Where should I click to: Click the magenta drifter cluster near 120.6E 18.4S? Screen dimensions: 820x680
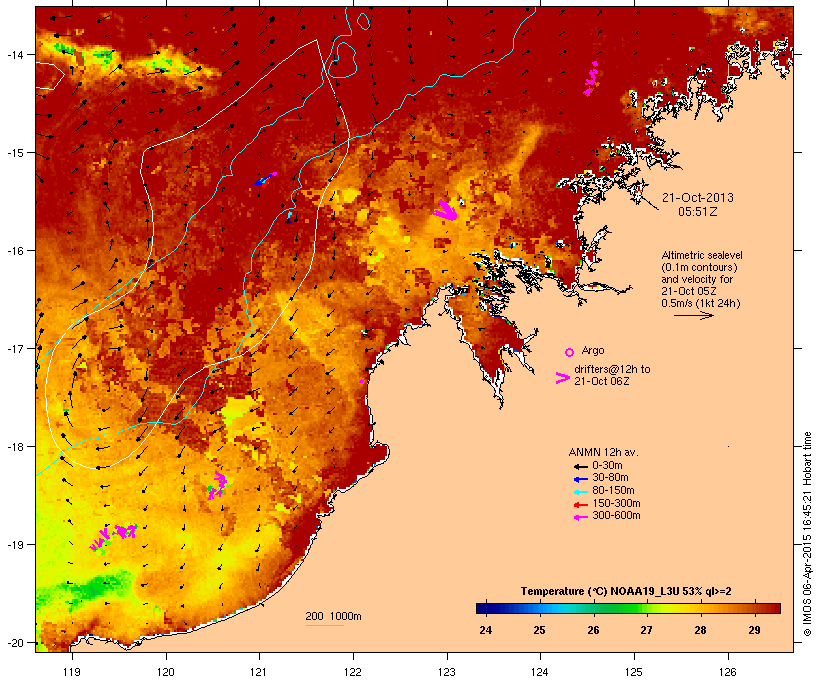[217, 485]
